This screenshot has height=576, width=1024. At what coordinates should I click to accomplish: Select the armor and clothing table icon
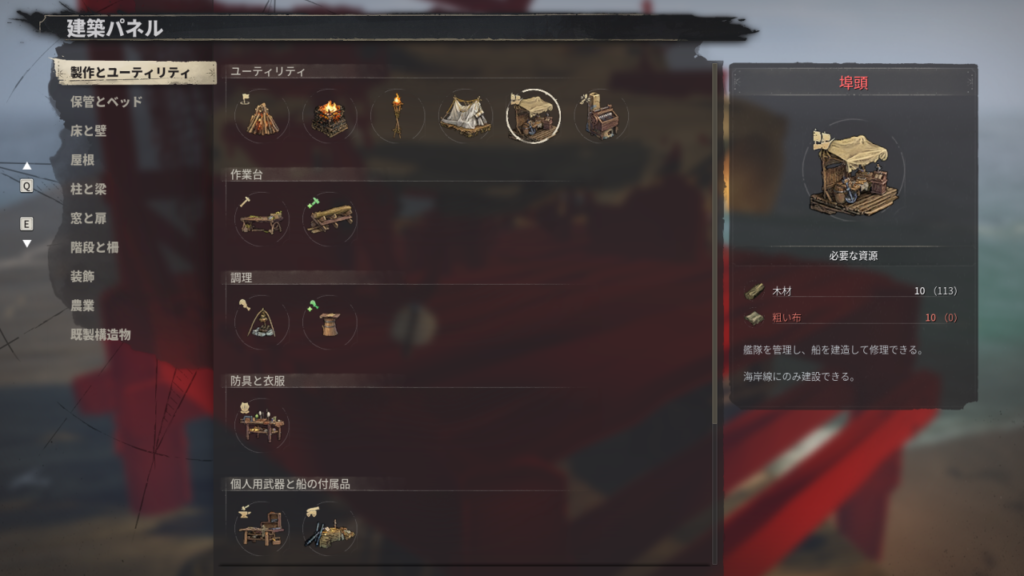point(261,426)
